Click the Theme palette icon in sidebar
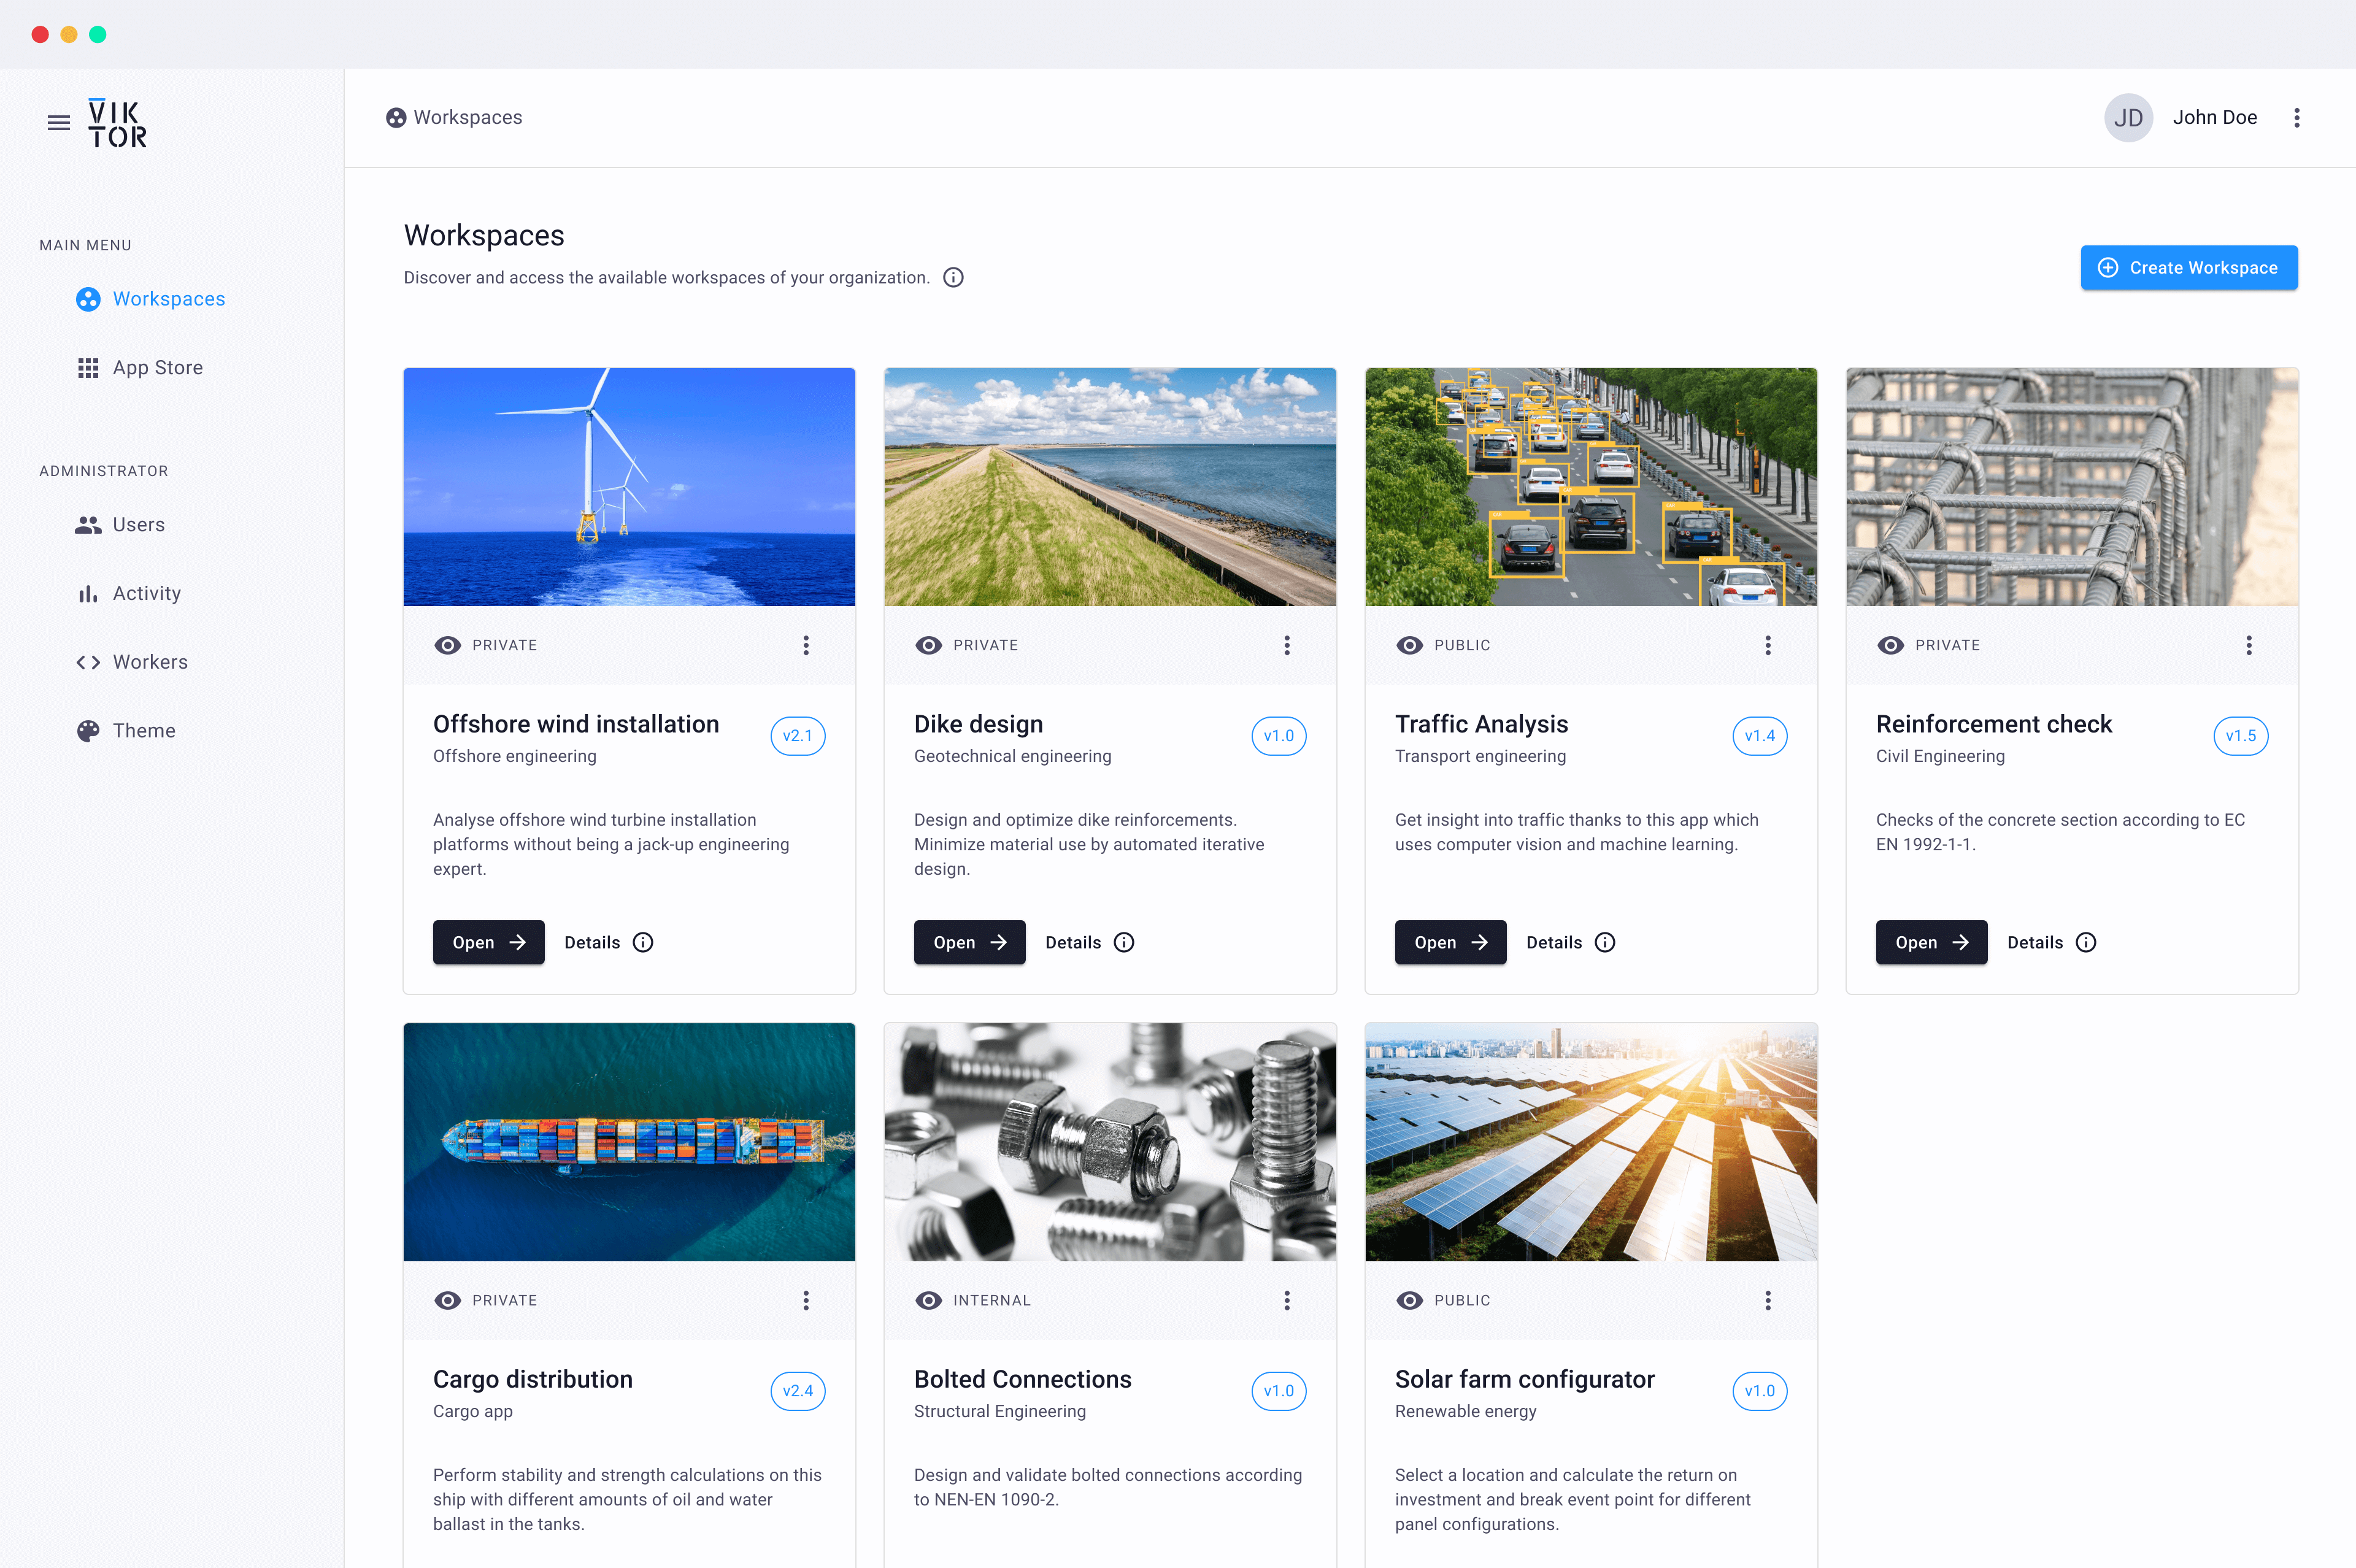The width and height of the screenshot is (2356, 1568). click(x=88, y=731)
